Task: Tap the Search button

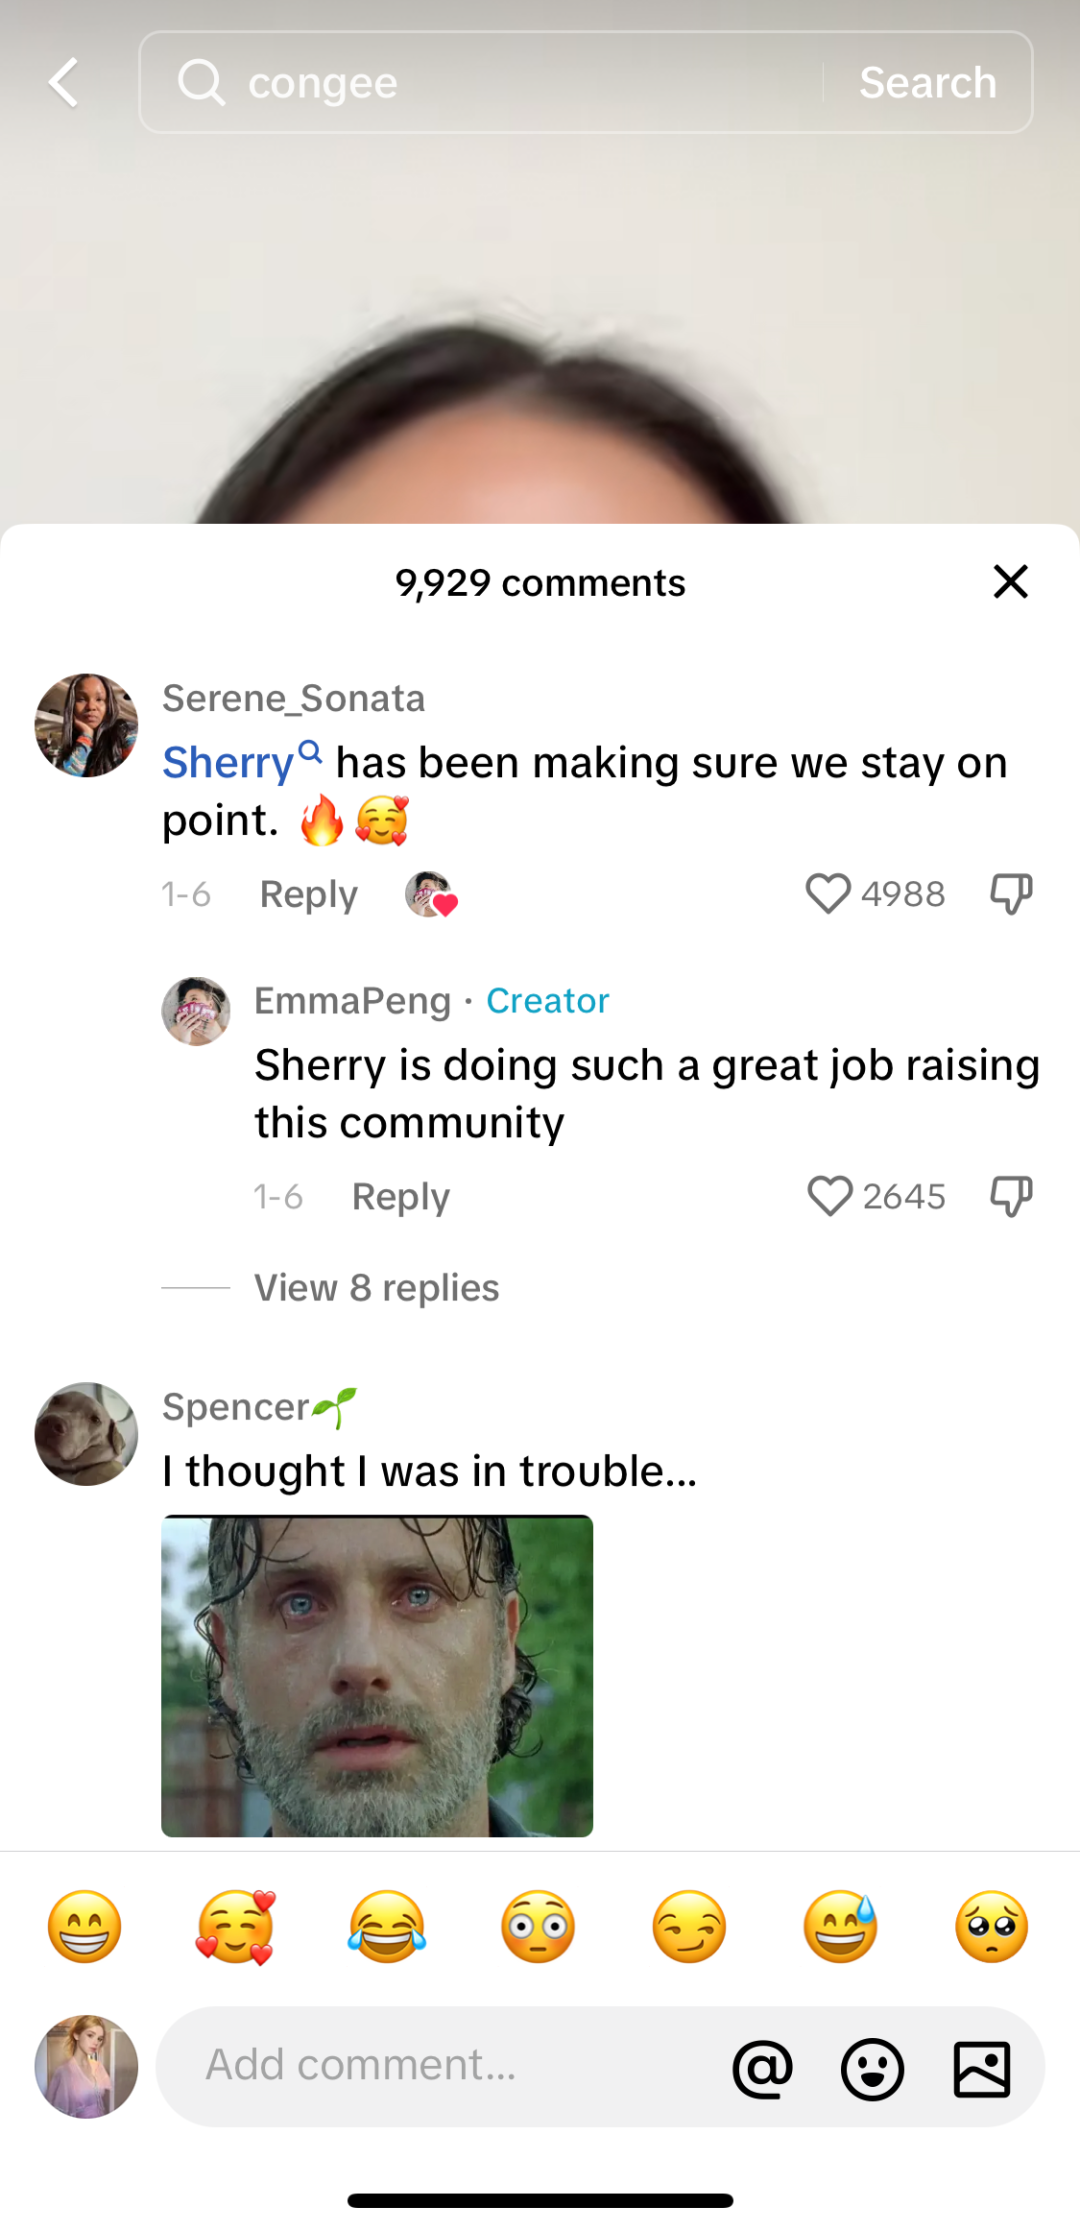Action: coord(928,82)
